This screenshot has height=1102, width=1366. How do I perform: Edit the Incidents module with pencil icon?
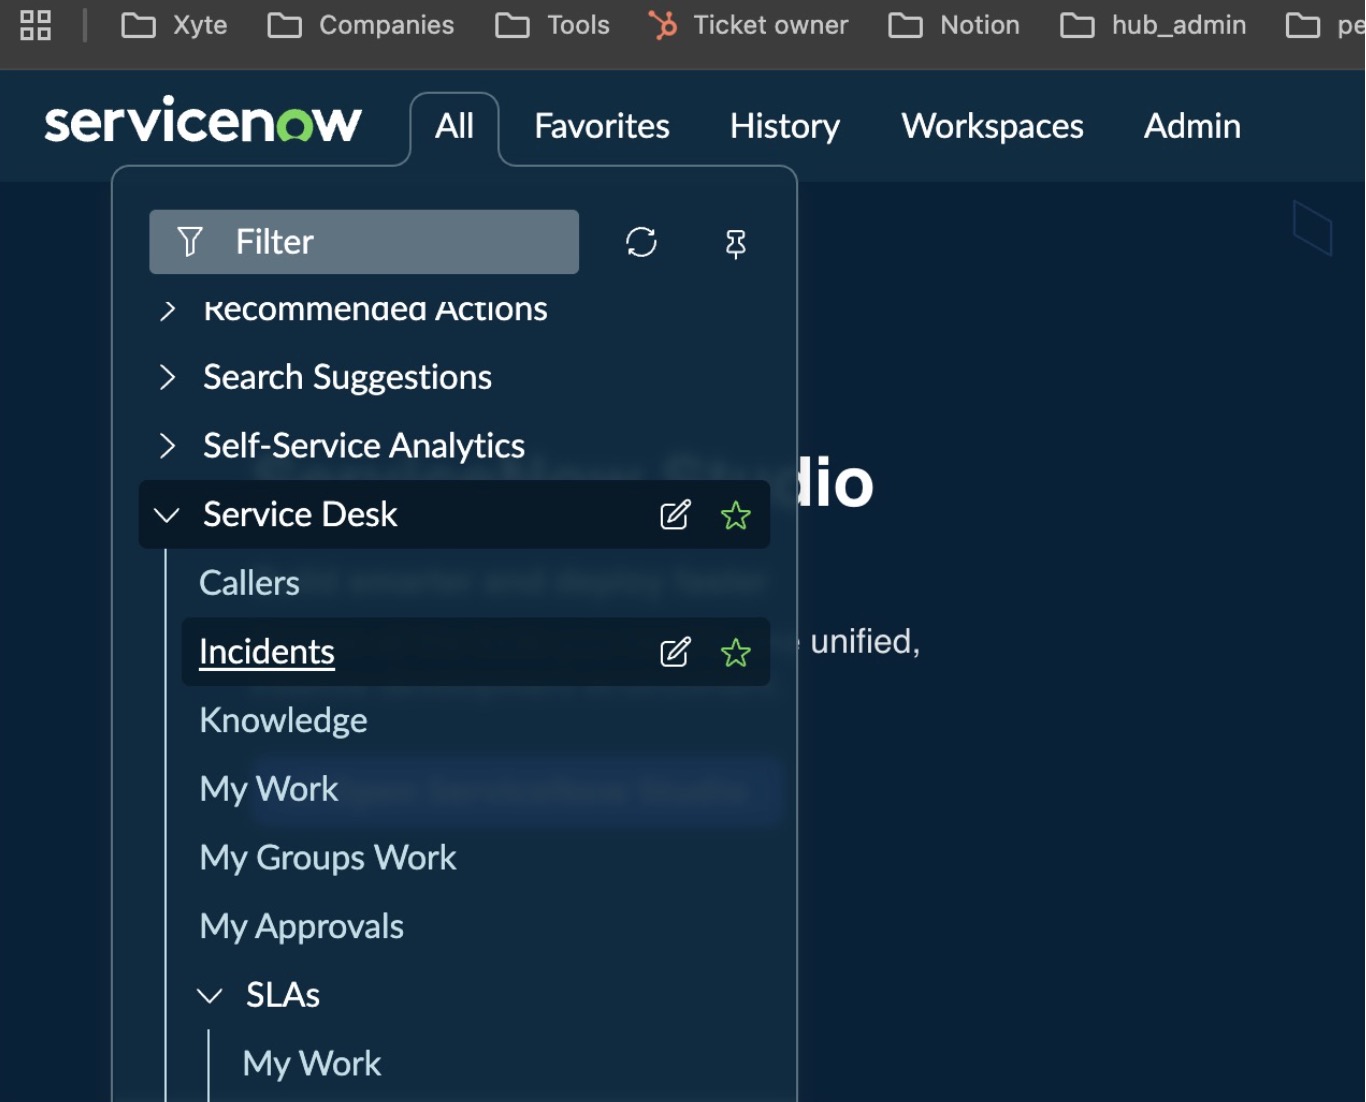(x=675, y=652)
